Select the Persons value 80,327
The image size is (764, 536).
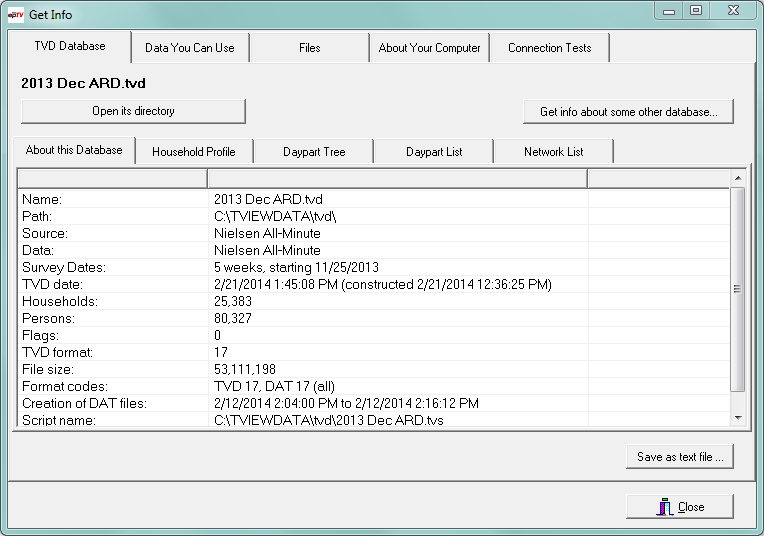pyautogui.click(x=233, y=319)
